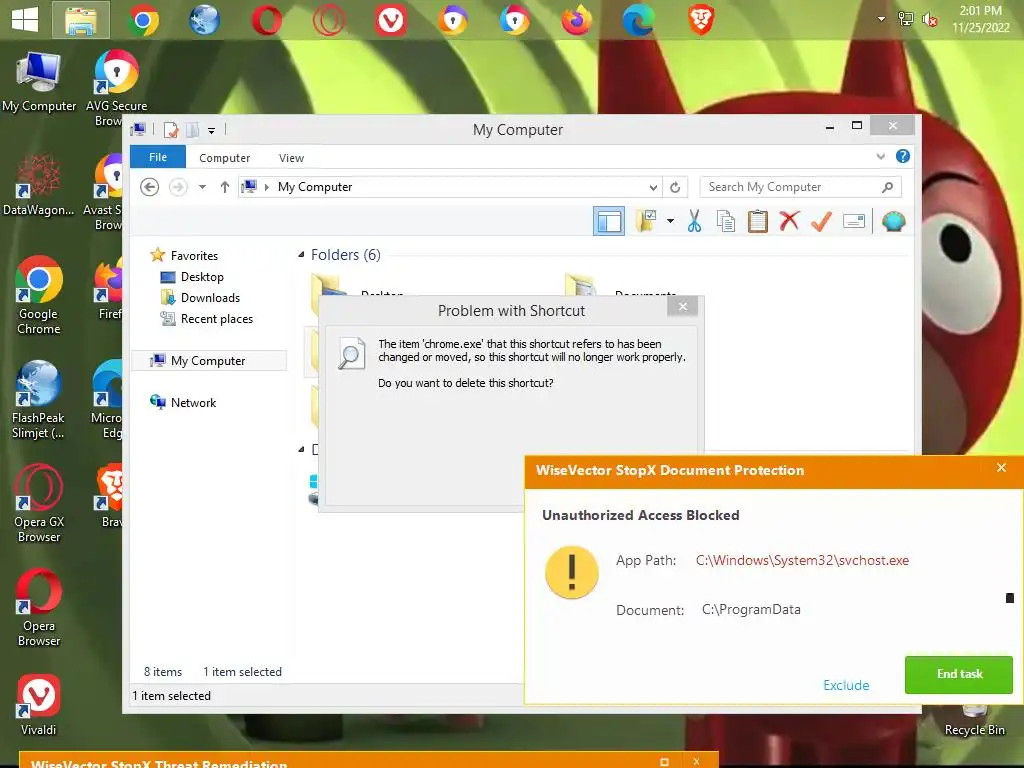Viewport: 1024px width, 768px height.
Task: Open the AVG Secure Browser desktop shortcut
Action: click(x=116, y=88)
